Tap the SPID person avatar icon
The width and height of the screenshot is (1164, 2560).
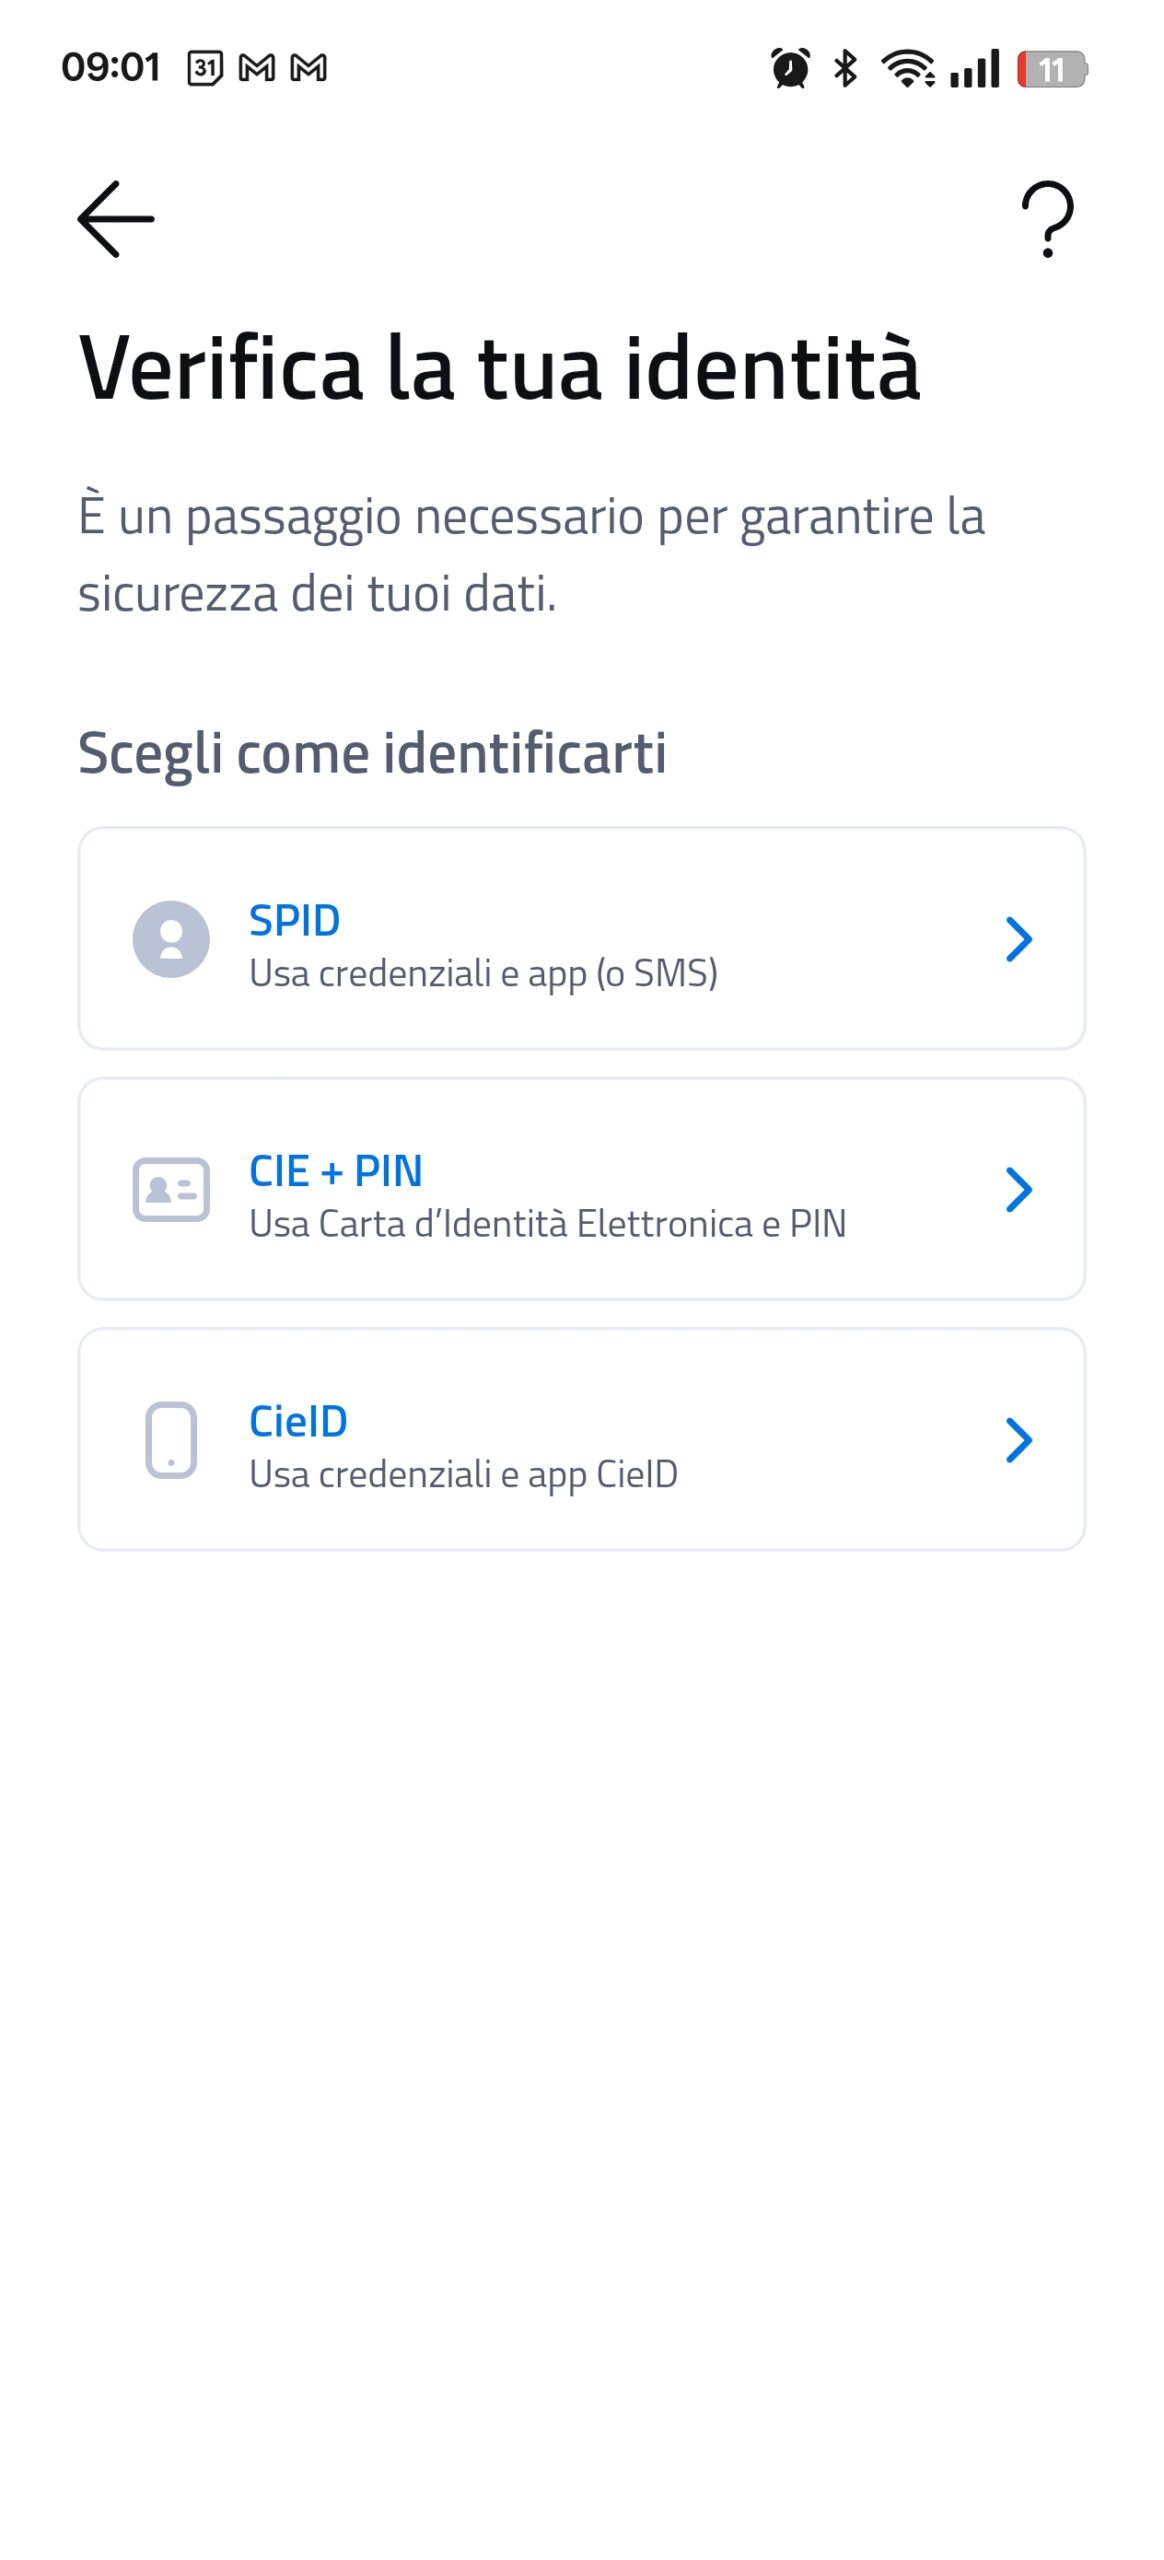pyautogui.click(x=171, y=939)
